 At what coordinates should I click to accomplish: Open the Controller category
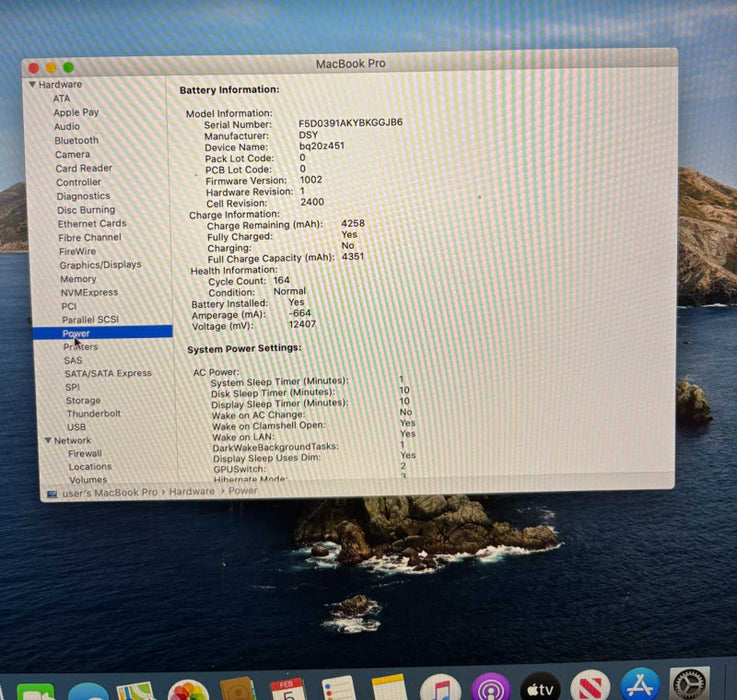point(78,182)
